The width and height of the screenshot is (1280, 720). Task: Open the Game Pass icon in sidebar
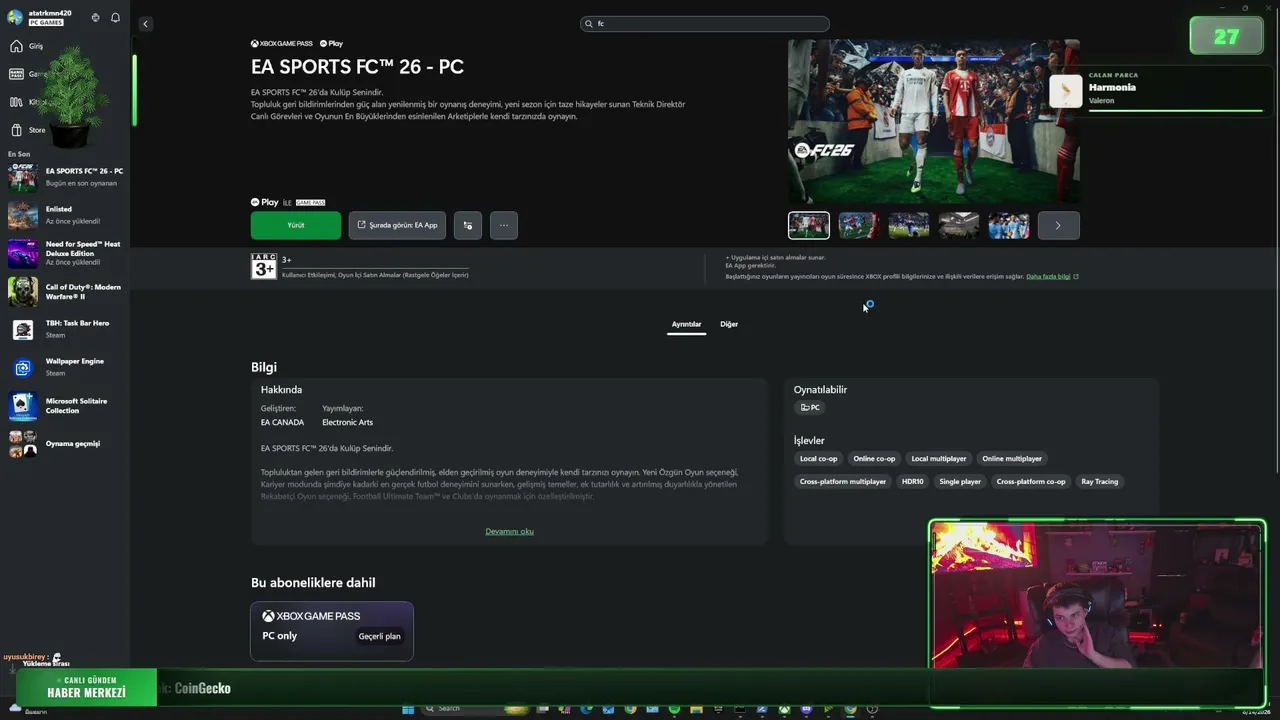pyautogui.click(x=16, y=74)
